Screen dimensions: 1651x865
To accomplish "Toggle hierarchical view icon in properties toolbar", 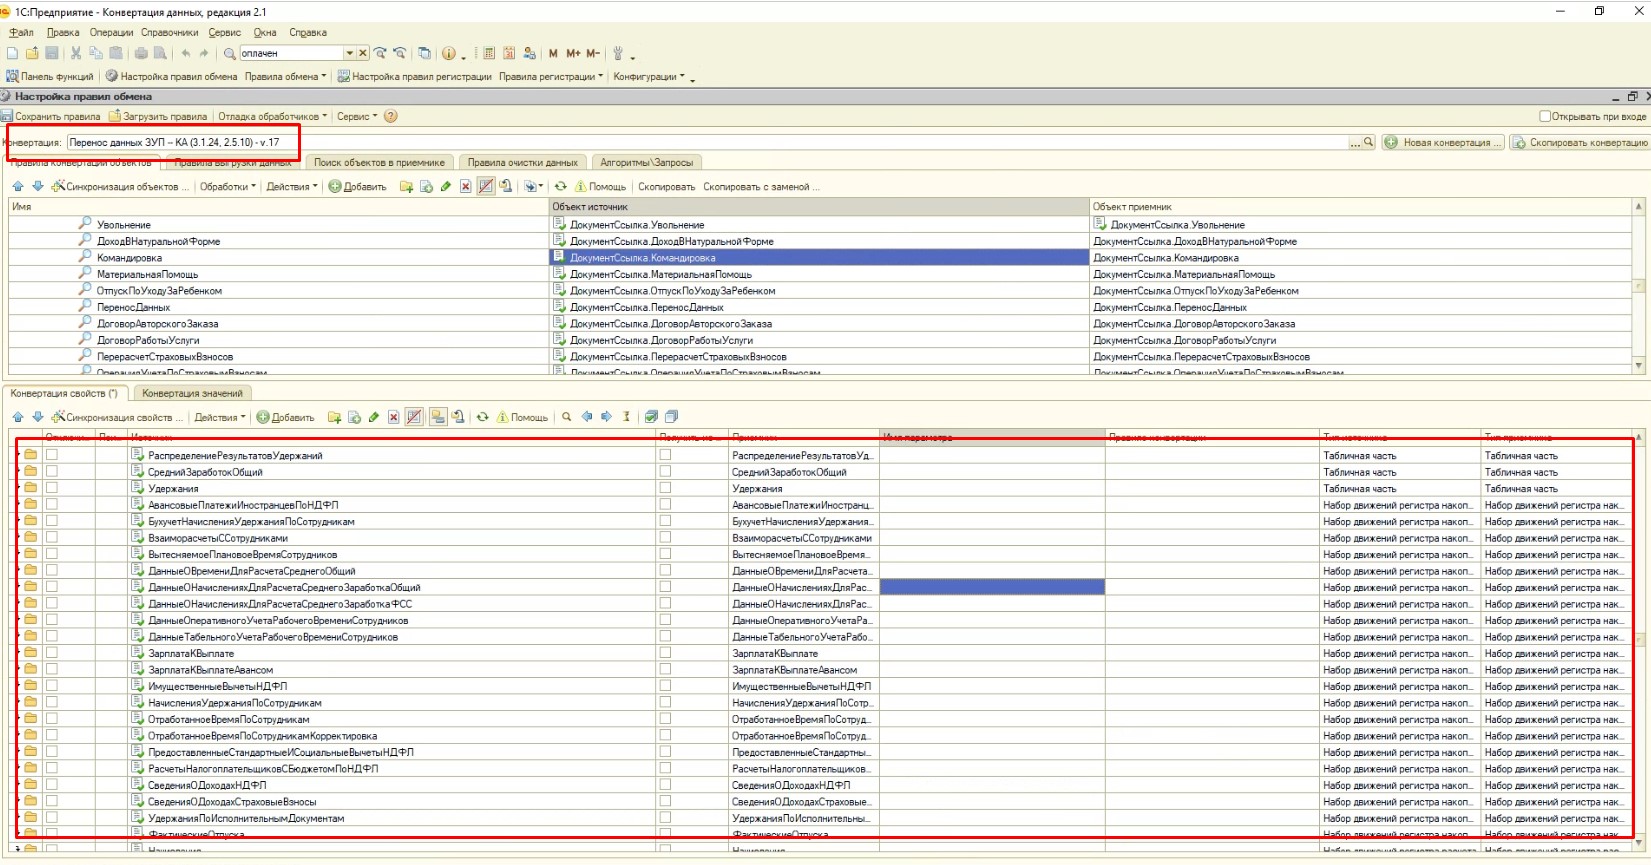I will click(438, 417).
